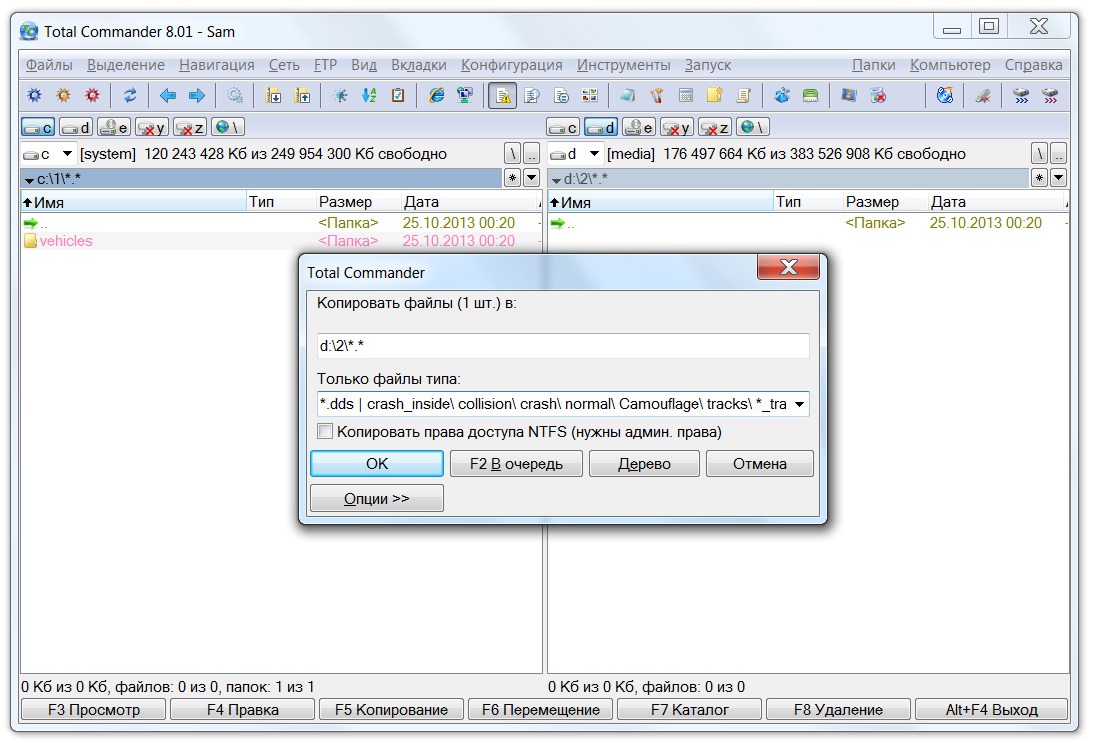This screenshot has height=748, width=1093.
Task: Switch left panel to drive e
Action: pyautogui.click(x=114, y=127)
